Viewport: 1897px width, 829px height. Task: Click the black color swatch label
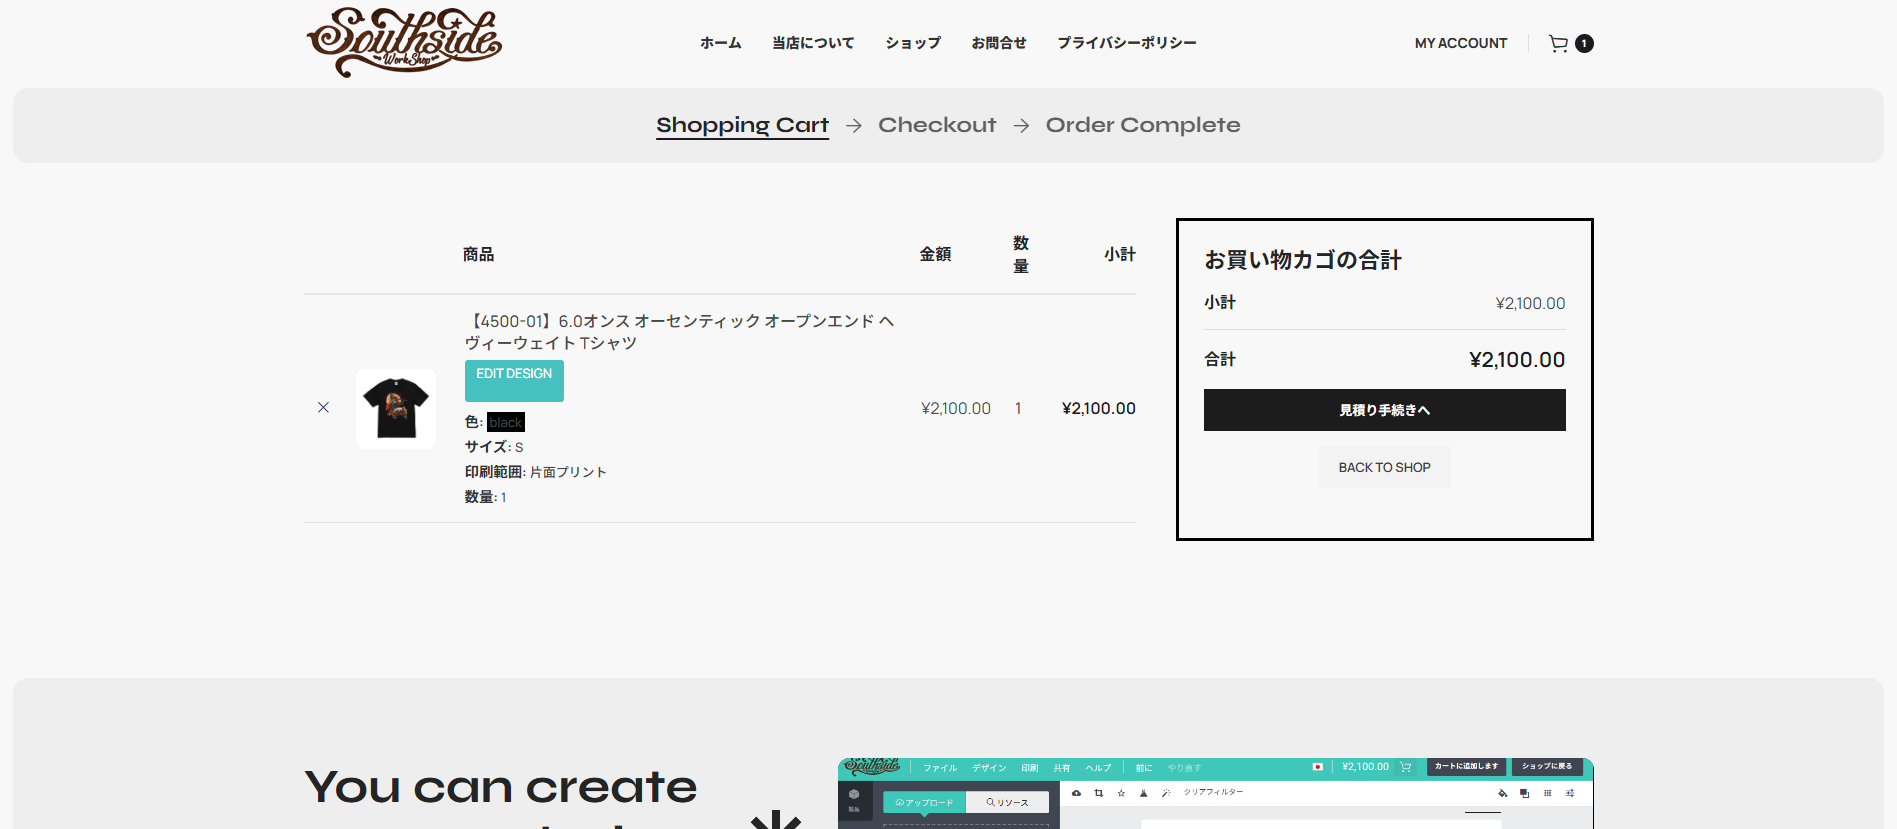(x=505, y=422)
